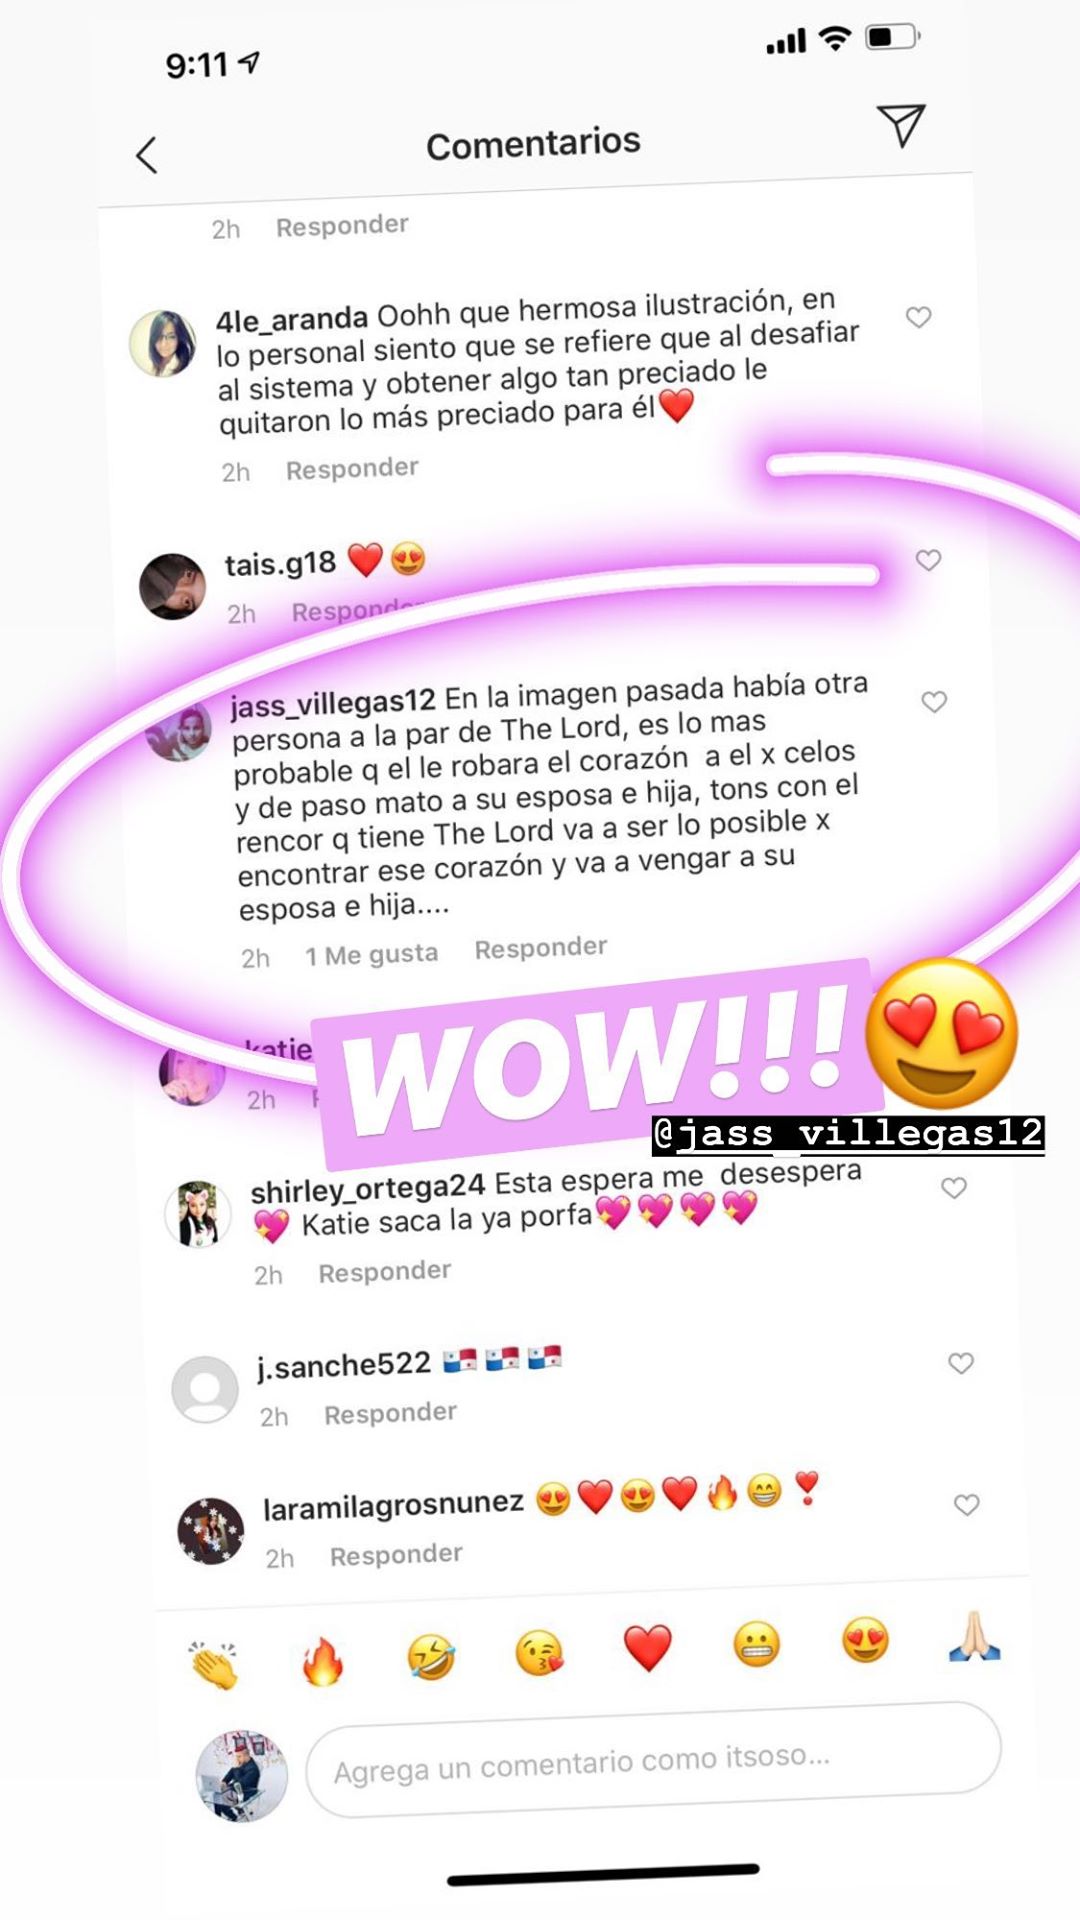Image resolution: width=1080 pixels, height=1920 pixels.
Task: Like shirley_ortega24's comment
Action: pos(954,1188)
